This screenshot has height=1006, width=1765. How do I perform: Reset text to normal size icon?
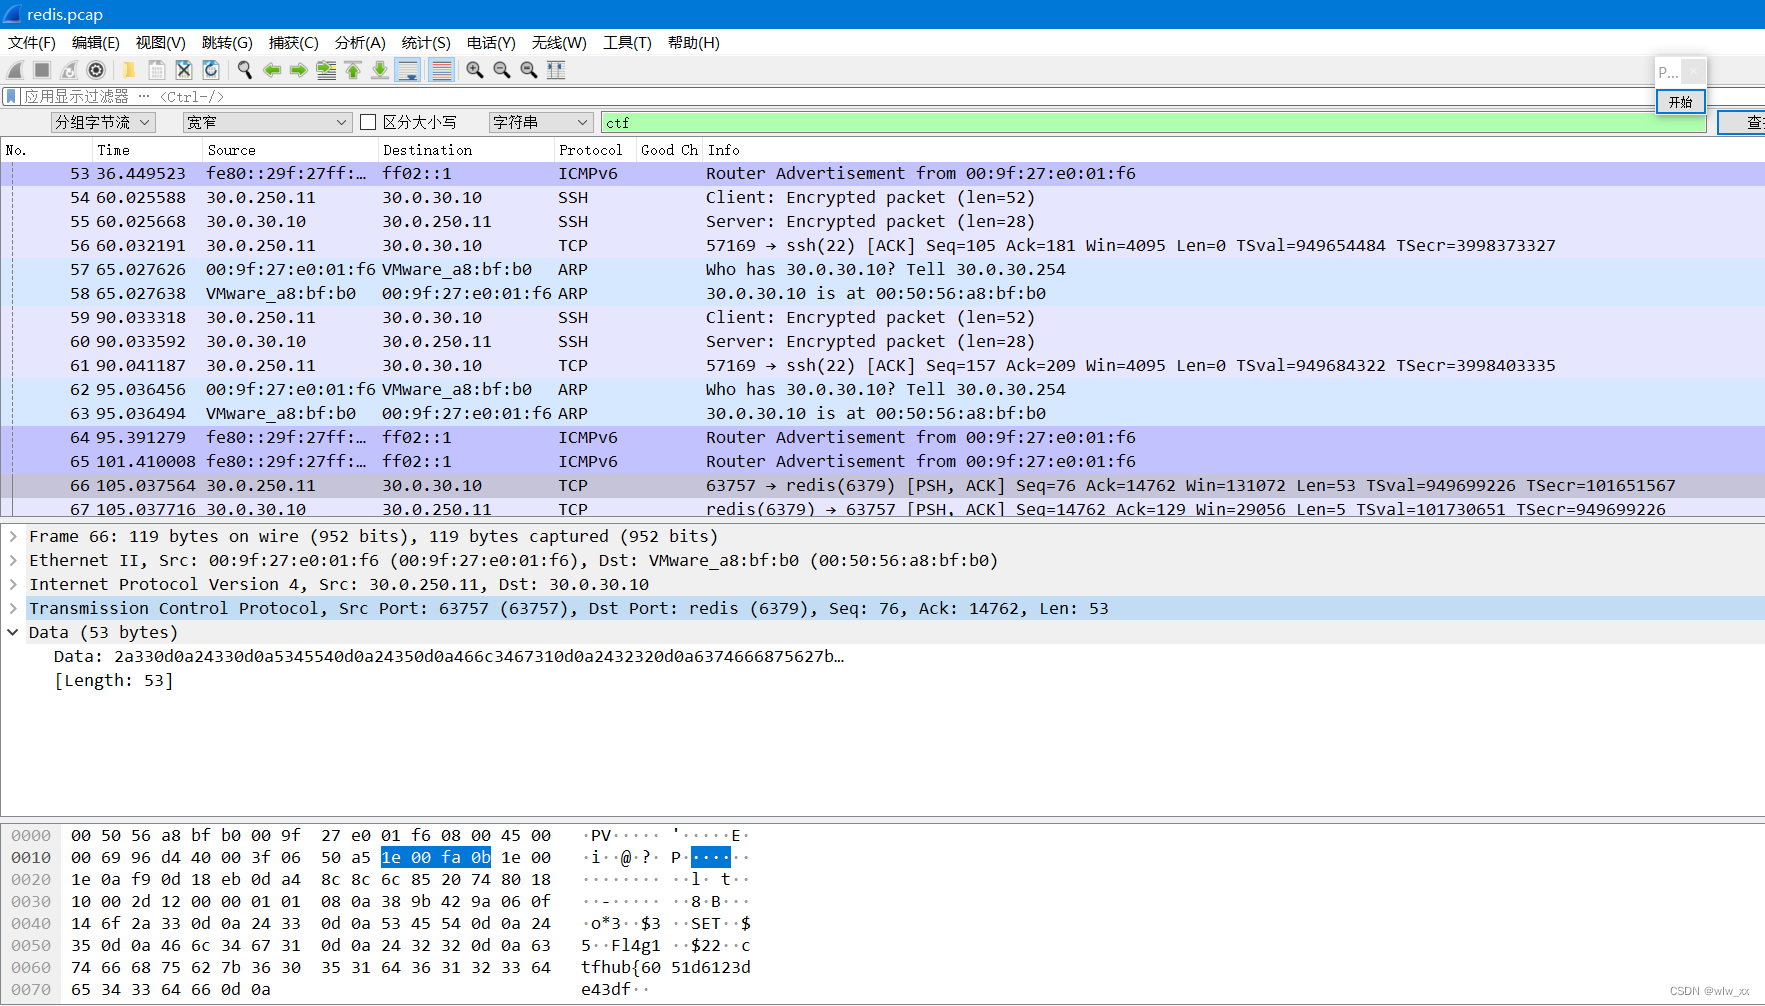pos(529,70)
